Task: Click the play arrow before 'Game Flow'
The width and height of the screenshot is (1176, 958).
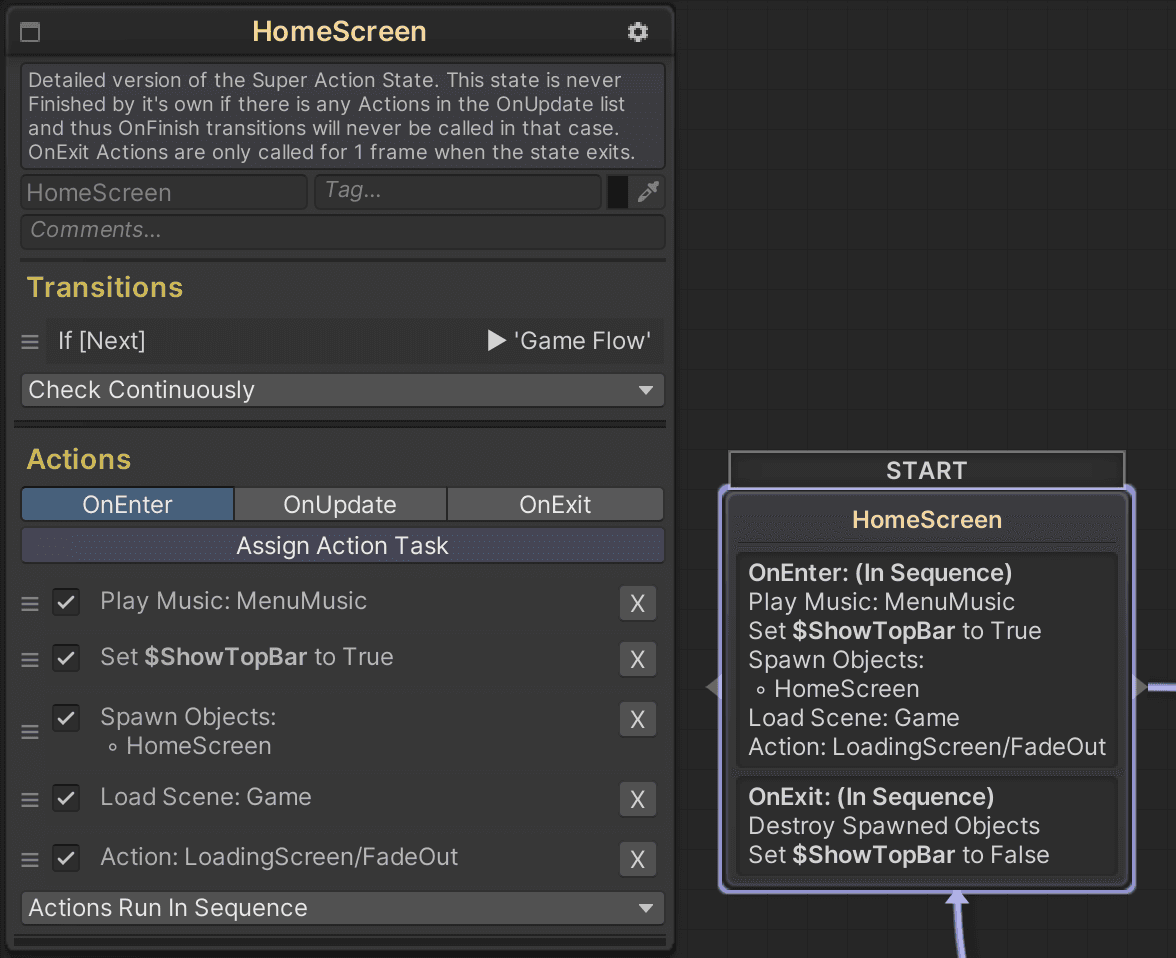Action: pos(496,341)
